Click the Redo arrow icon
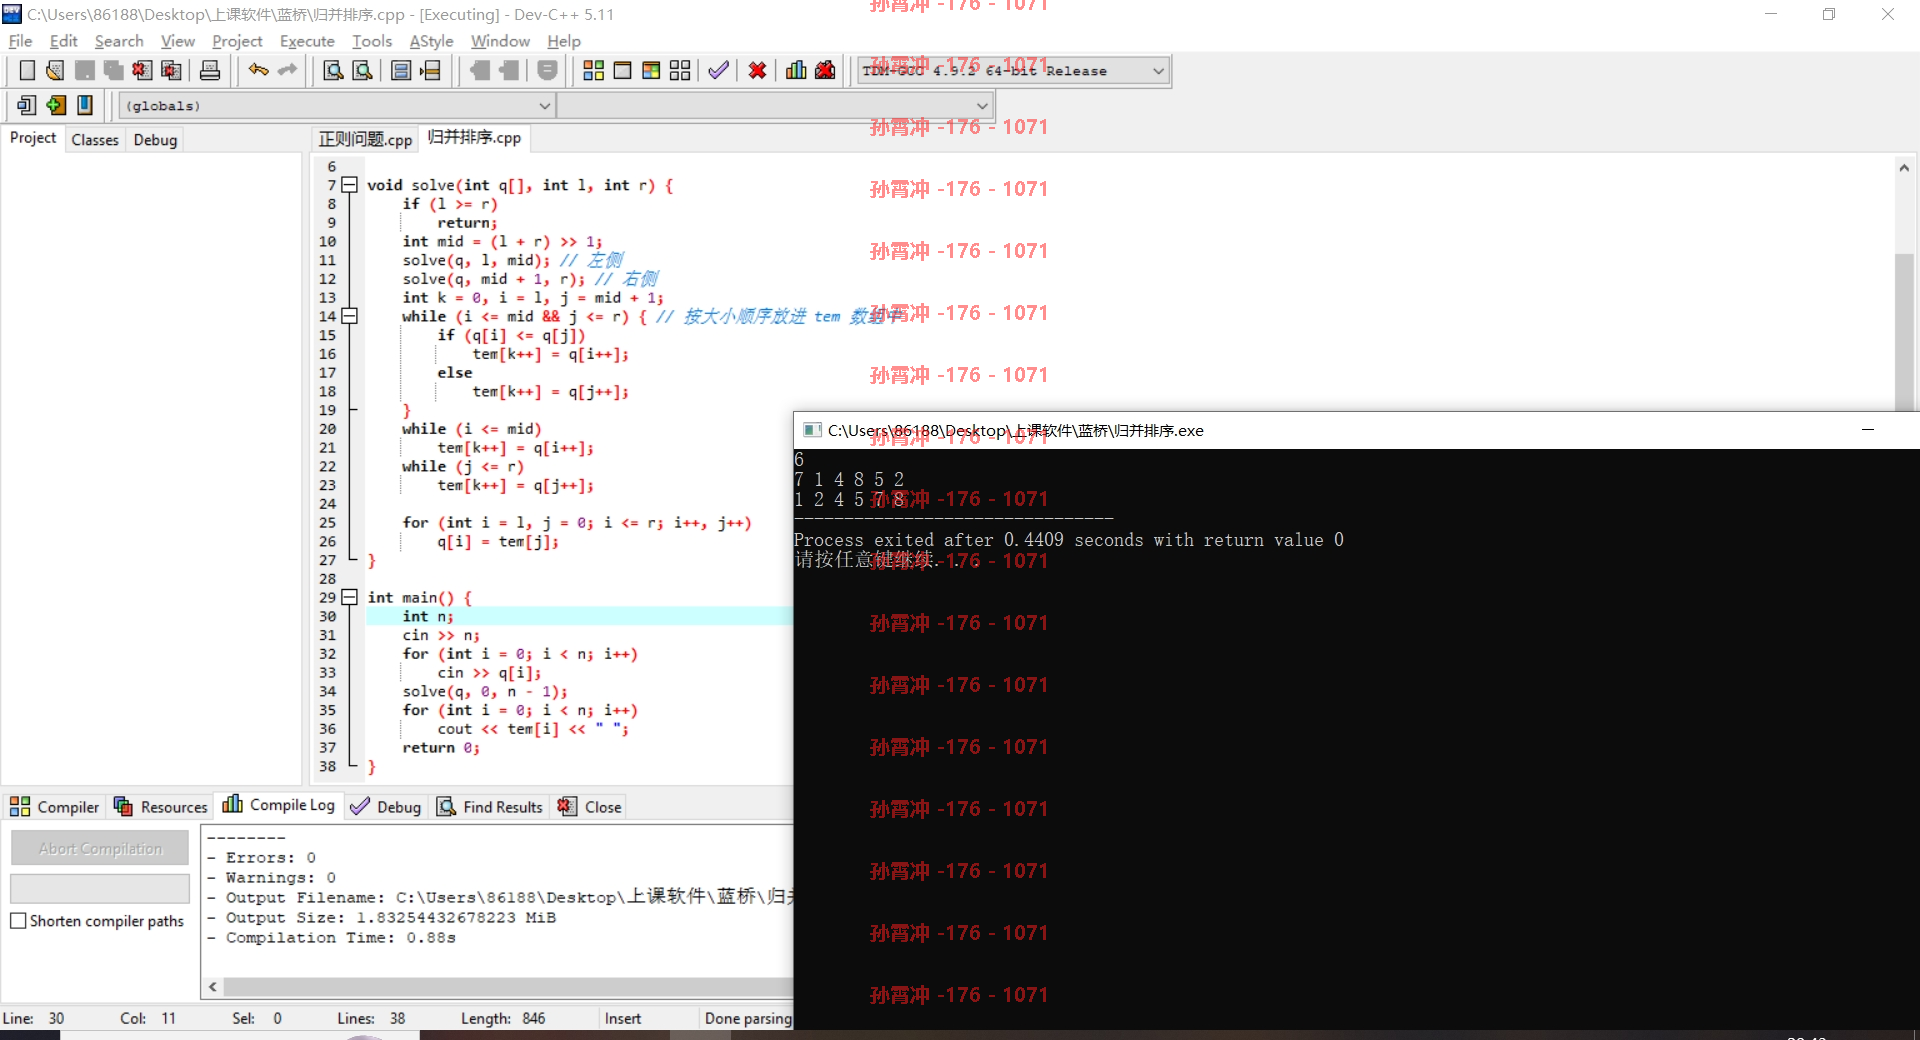The image size is (1920, 1040). point(287,70)
